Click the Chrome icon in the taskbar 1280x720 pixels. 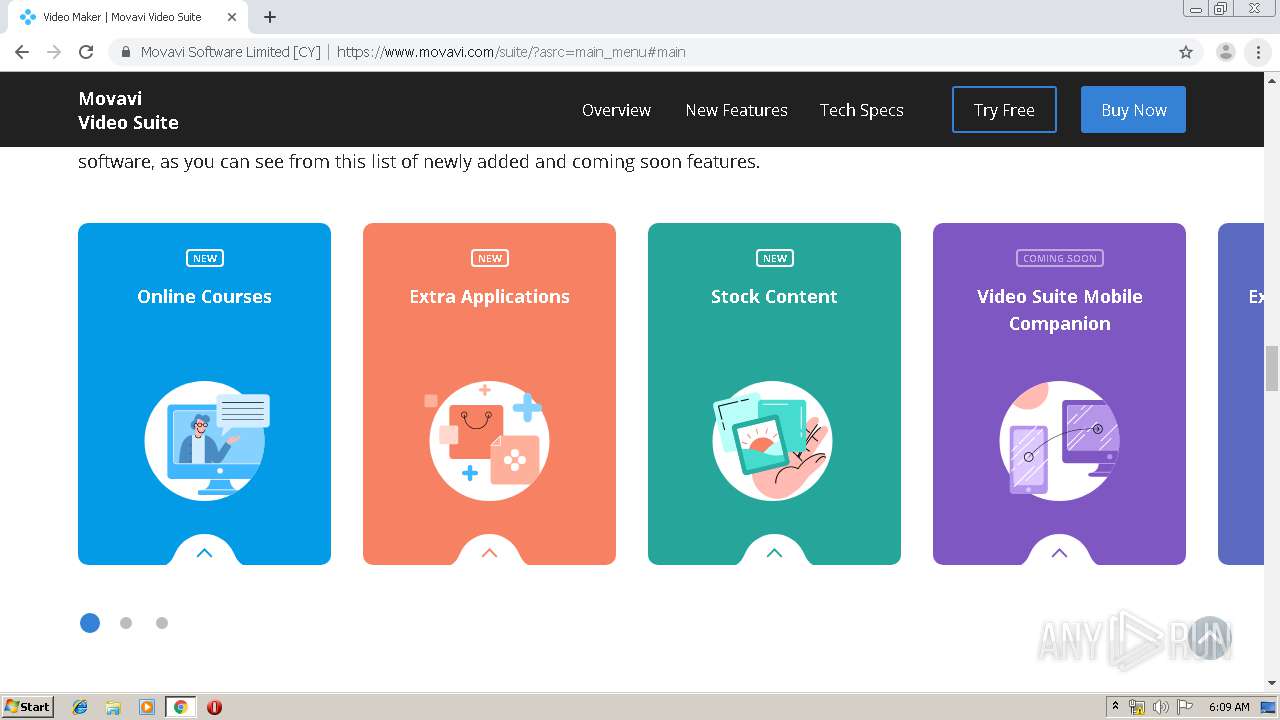180,707
